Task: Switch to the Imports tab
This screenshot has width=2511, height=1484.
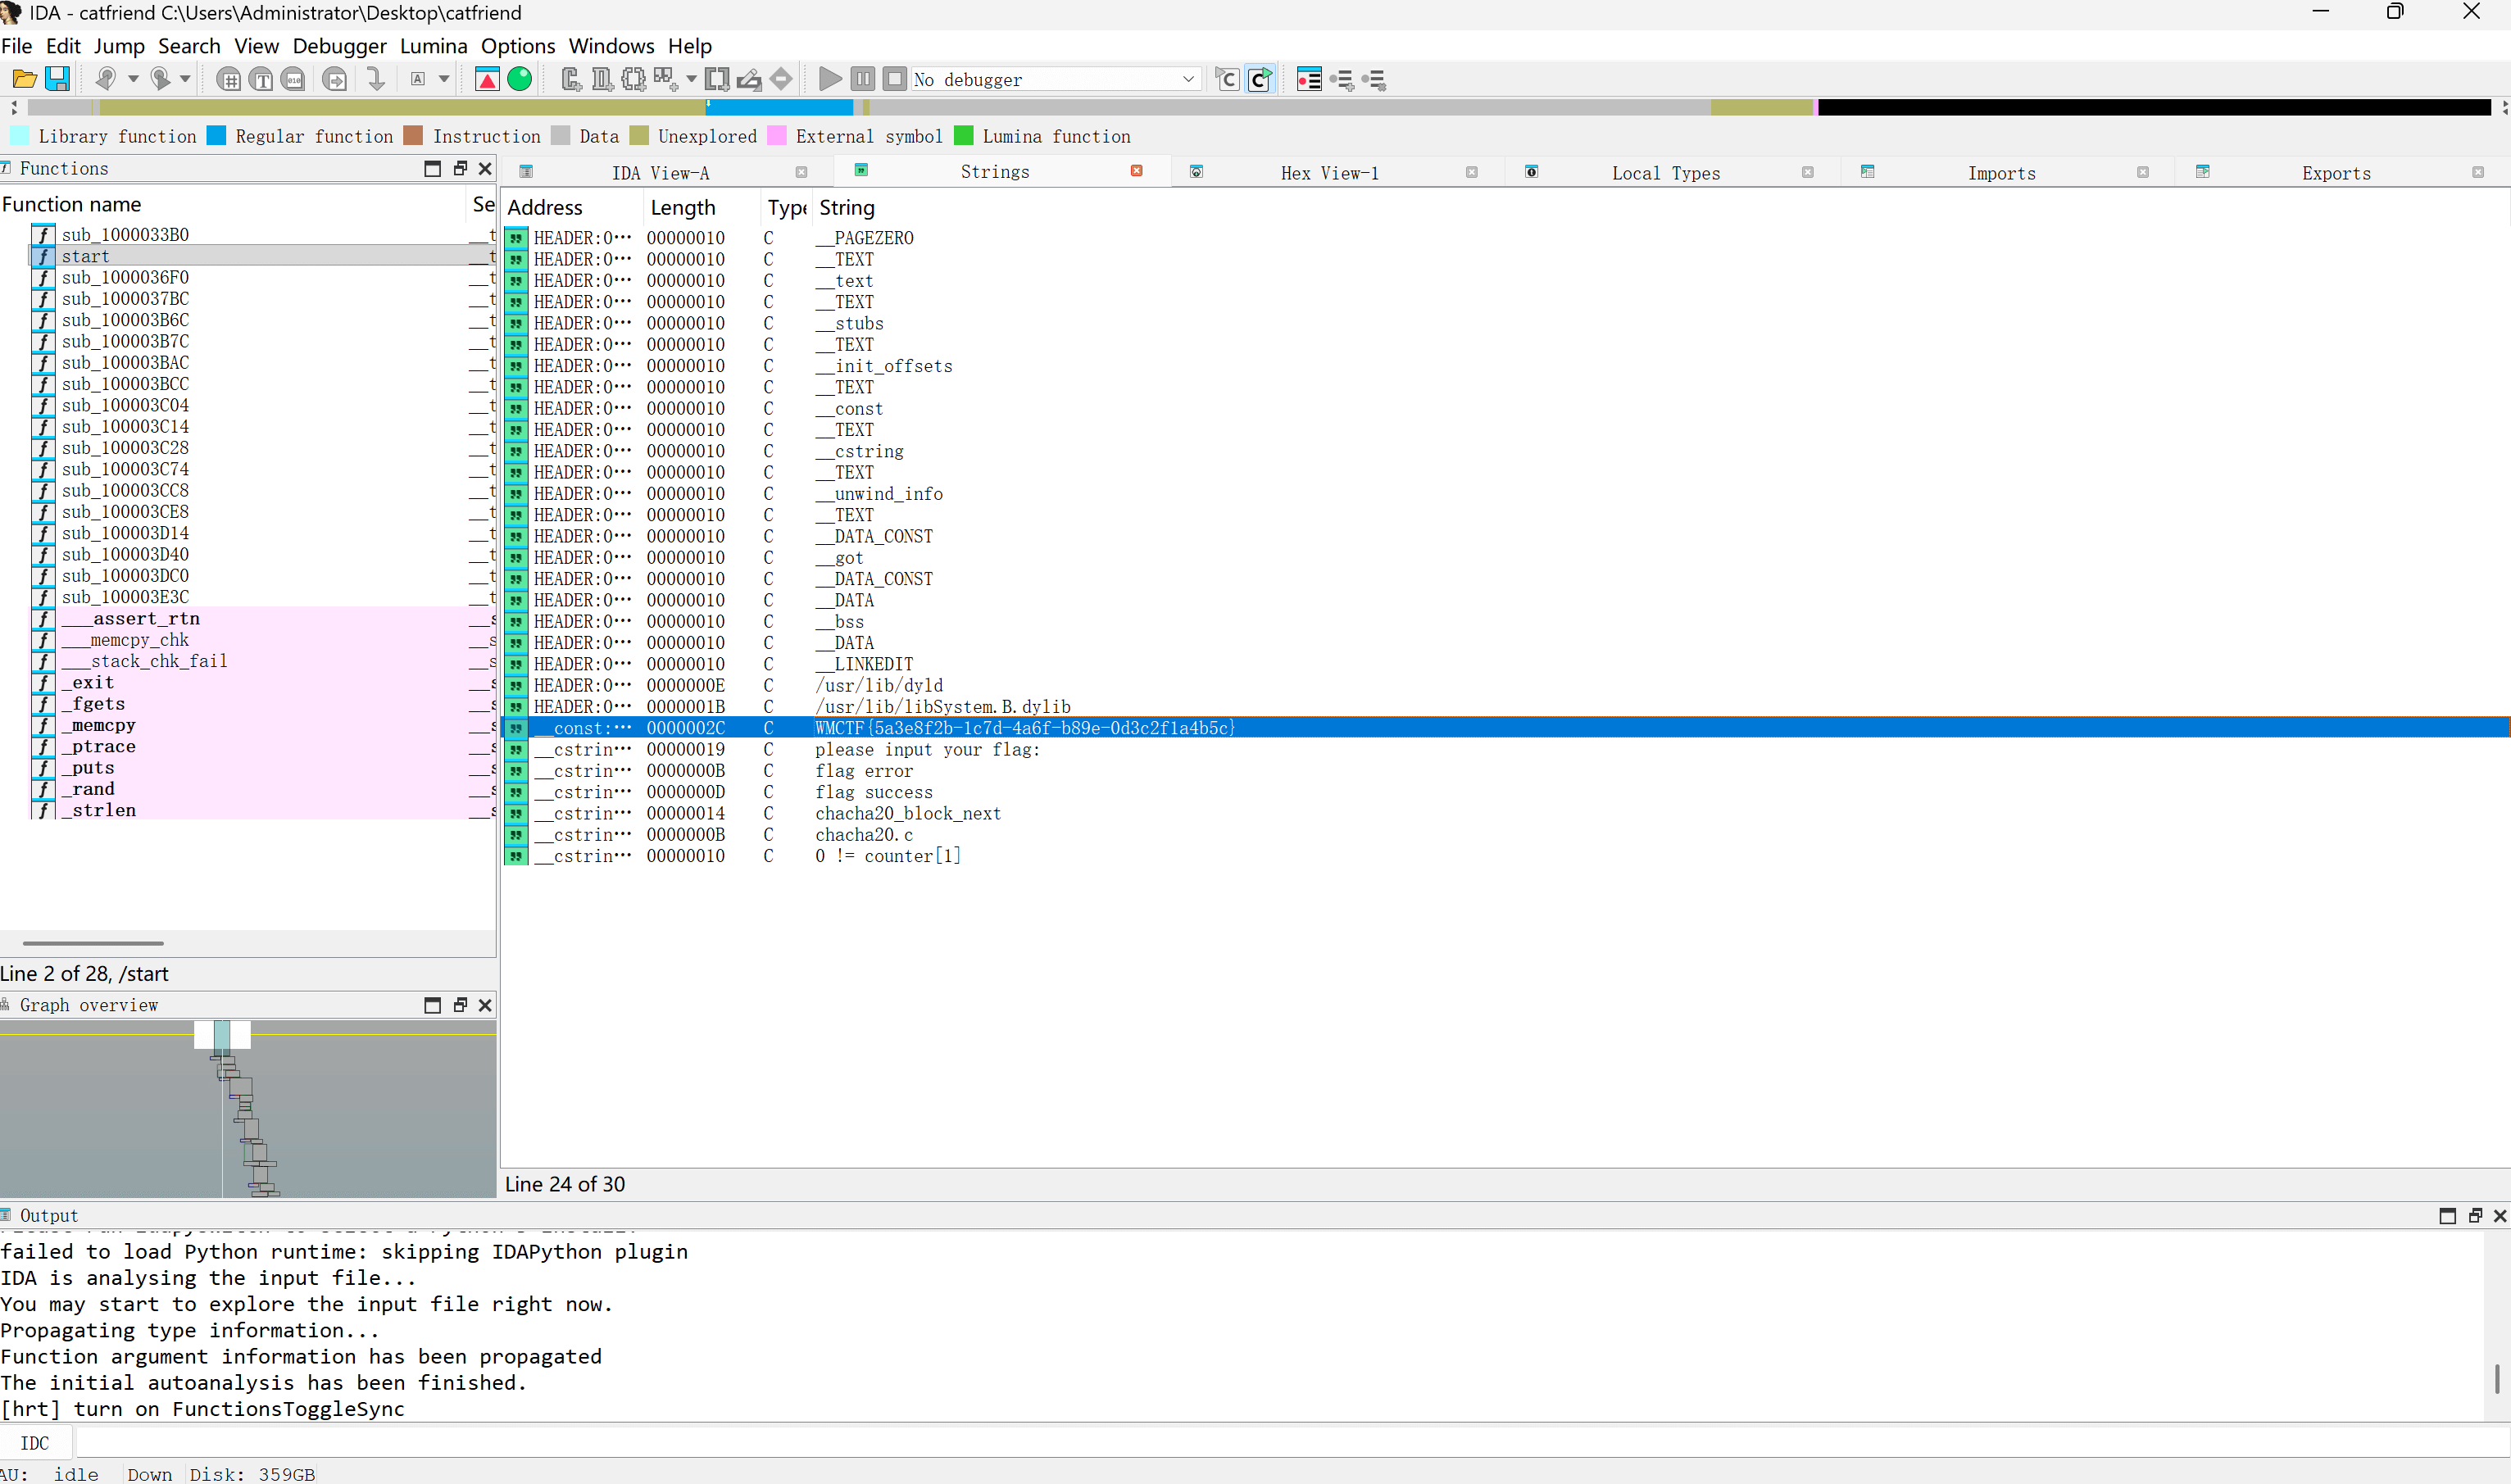Action: (x=2001, y=173)
